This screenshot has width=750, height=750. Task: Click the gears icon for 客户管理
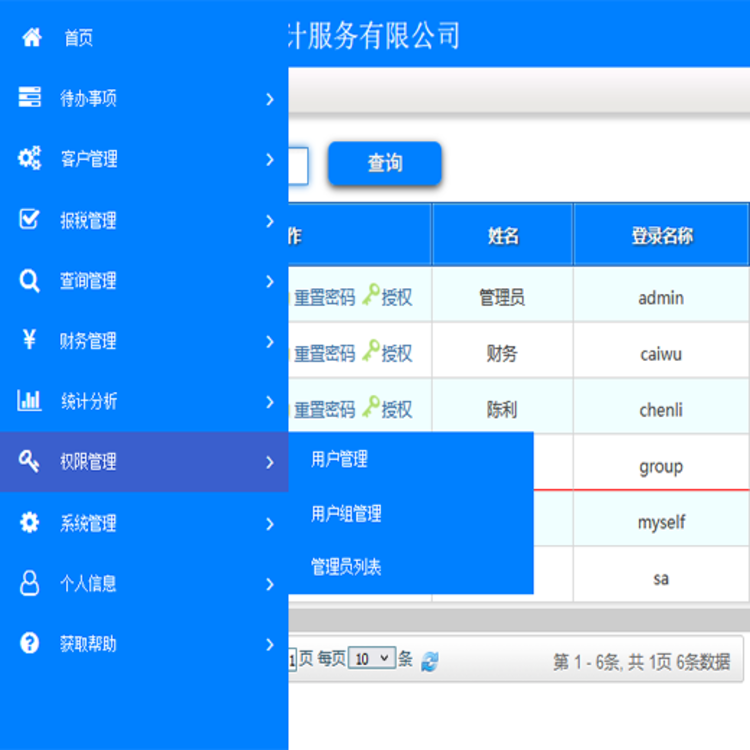click(x=30, y=158)
